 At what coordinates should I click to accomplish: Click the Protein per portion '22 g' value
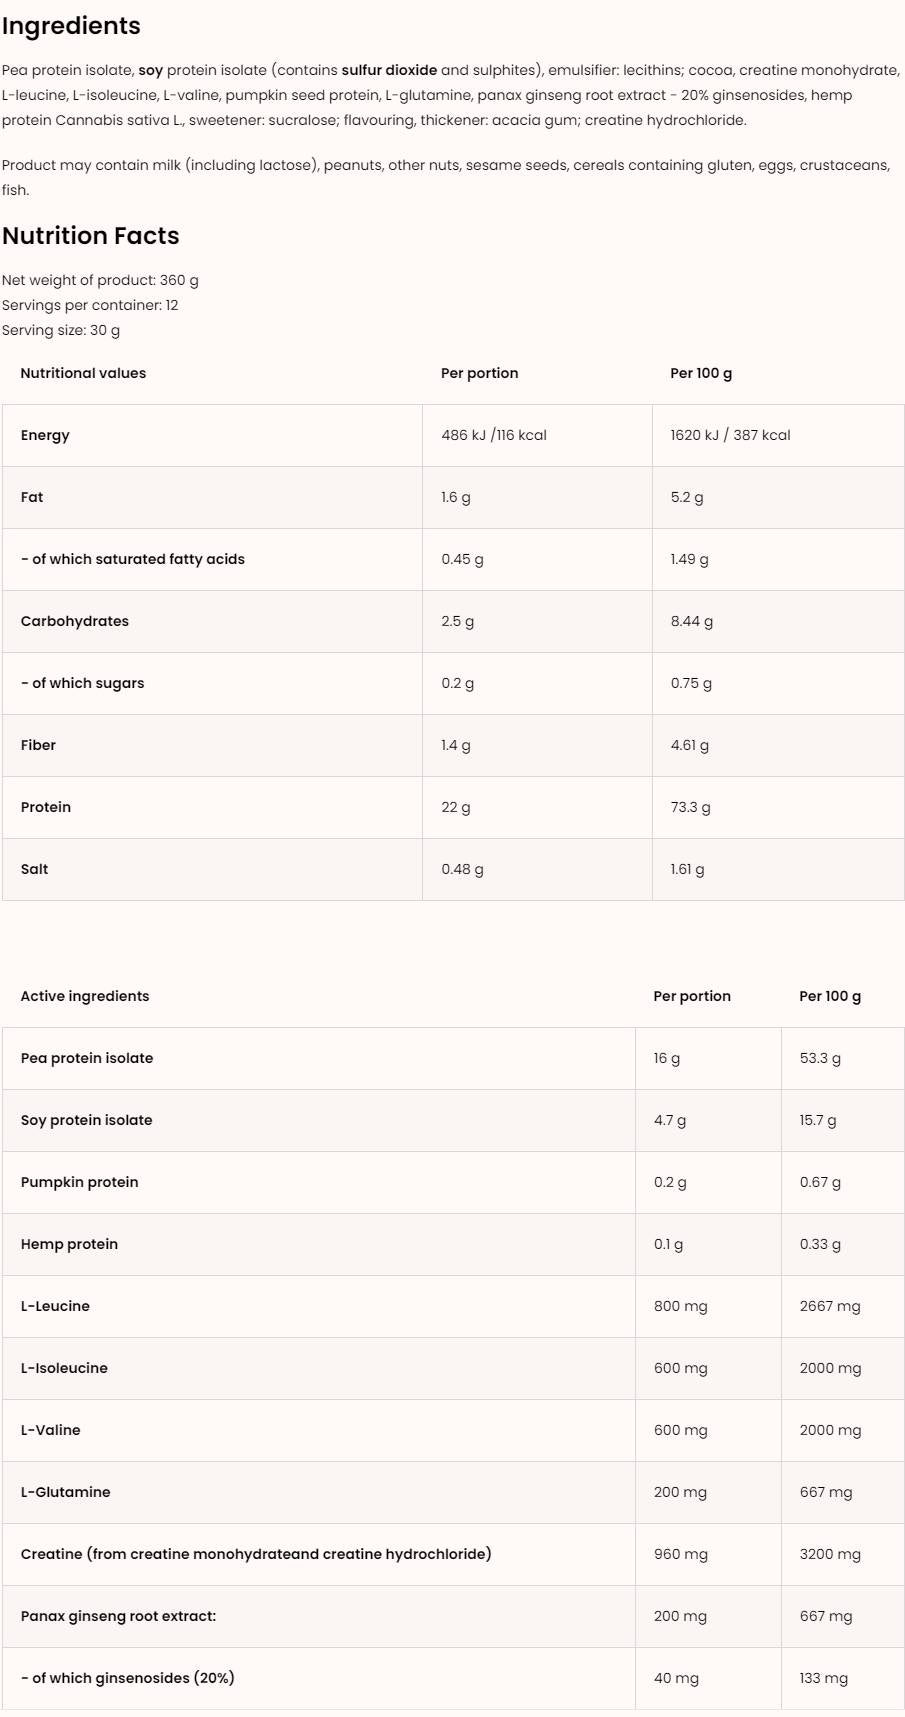coord(456,807)
